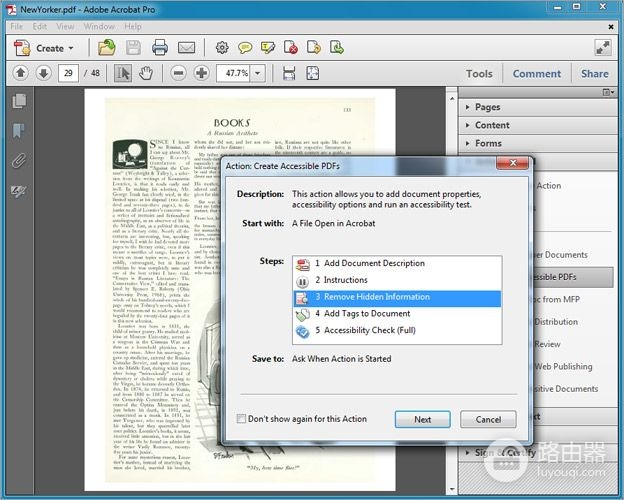The image size is (624, 500).
Task: Open the Attachments paperclip panel
Action: tap(19, 161)
